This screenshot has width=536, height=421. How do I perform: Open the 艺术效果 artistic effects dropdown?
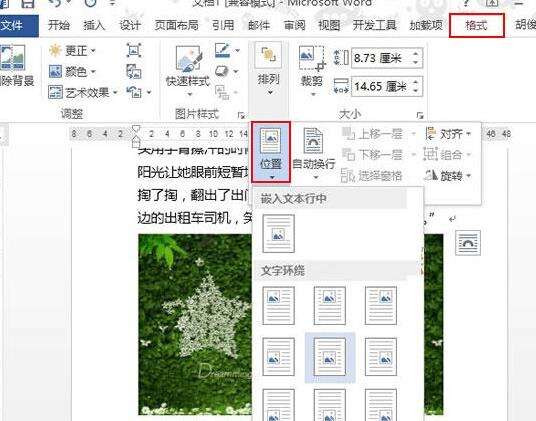coord(83,93)
